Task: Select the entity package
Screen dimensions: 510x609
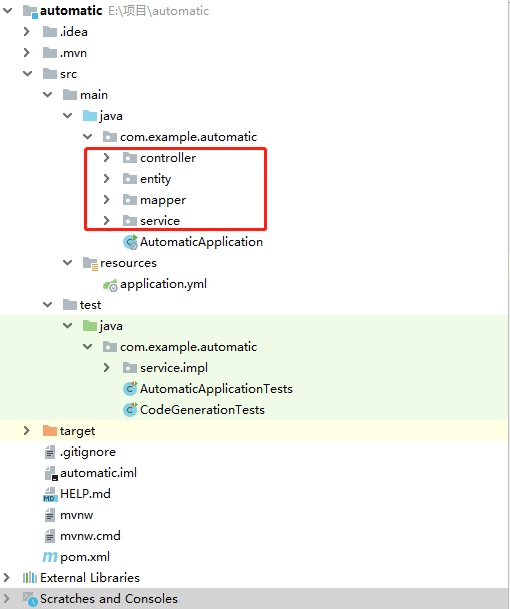Action: (x=155, y=179)
